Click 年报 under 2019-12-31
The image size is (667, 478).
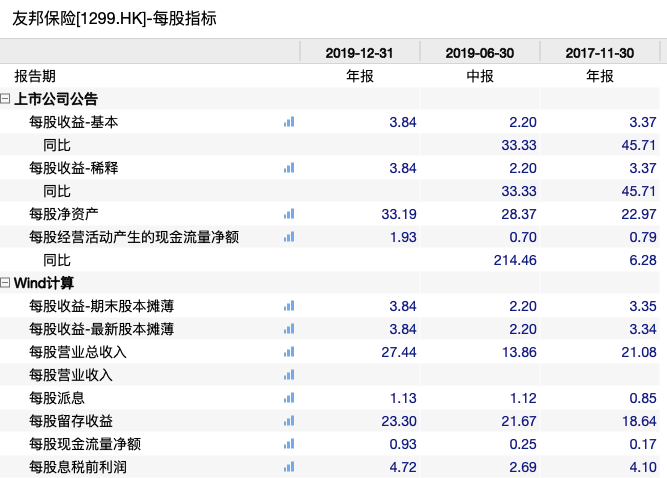[359, 76]
